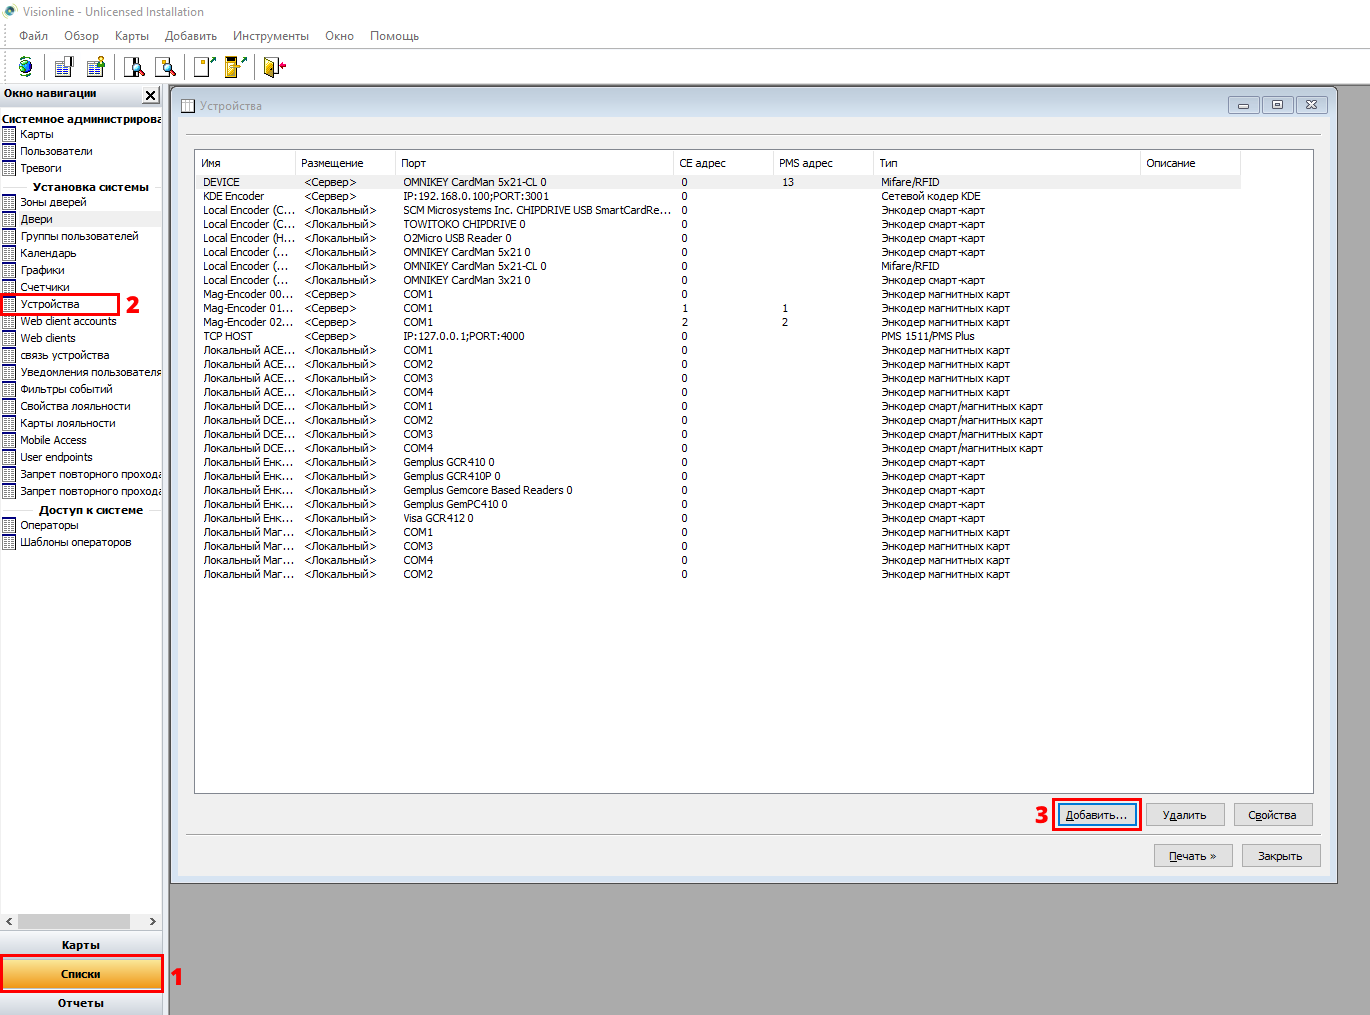Select Календарь in navigation list
Image resolution: width=1370 pixels, height=1015 pixels.
click(x=48, y=253)
